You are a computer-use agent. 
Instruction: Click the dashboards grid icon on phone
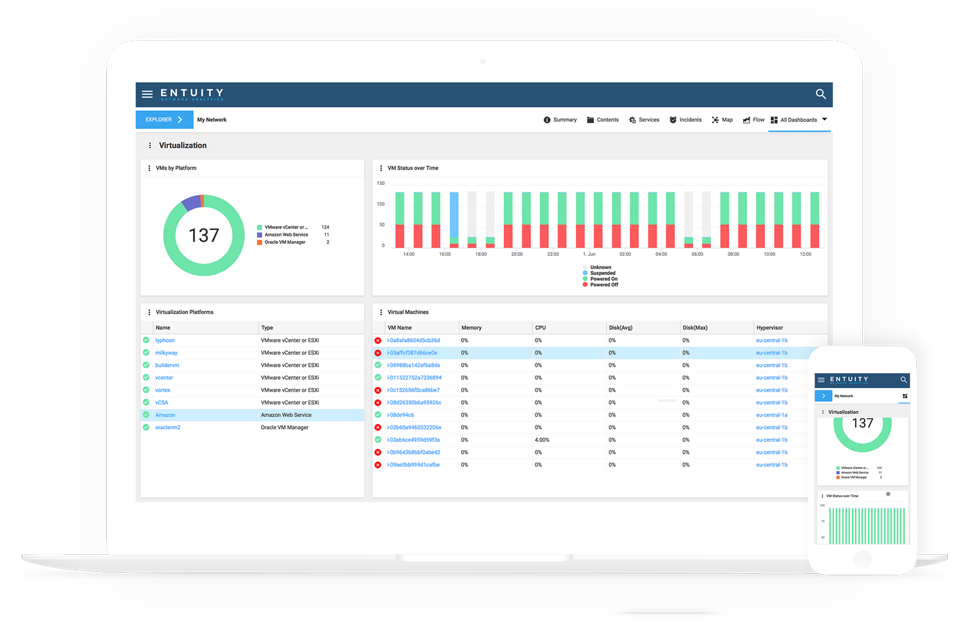coord(905,396)
